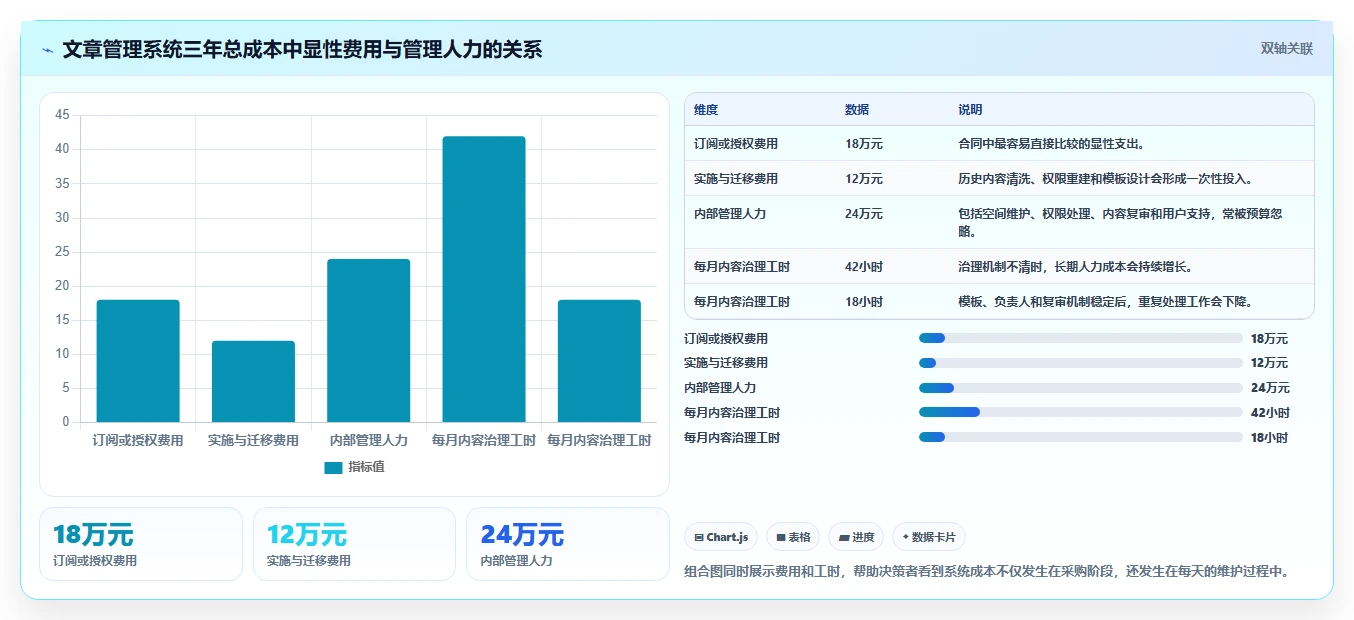Click the description 合同中最容易直接比较的显性支出

click(x=1051, y=144)
